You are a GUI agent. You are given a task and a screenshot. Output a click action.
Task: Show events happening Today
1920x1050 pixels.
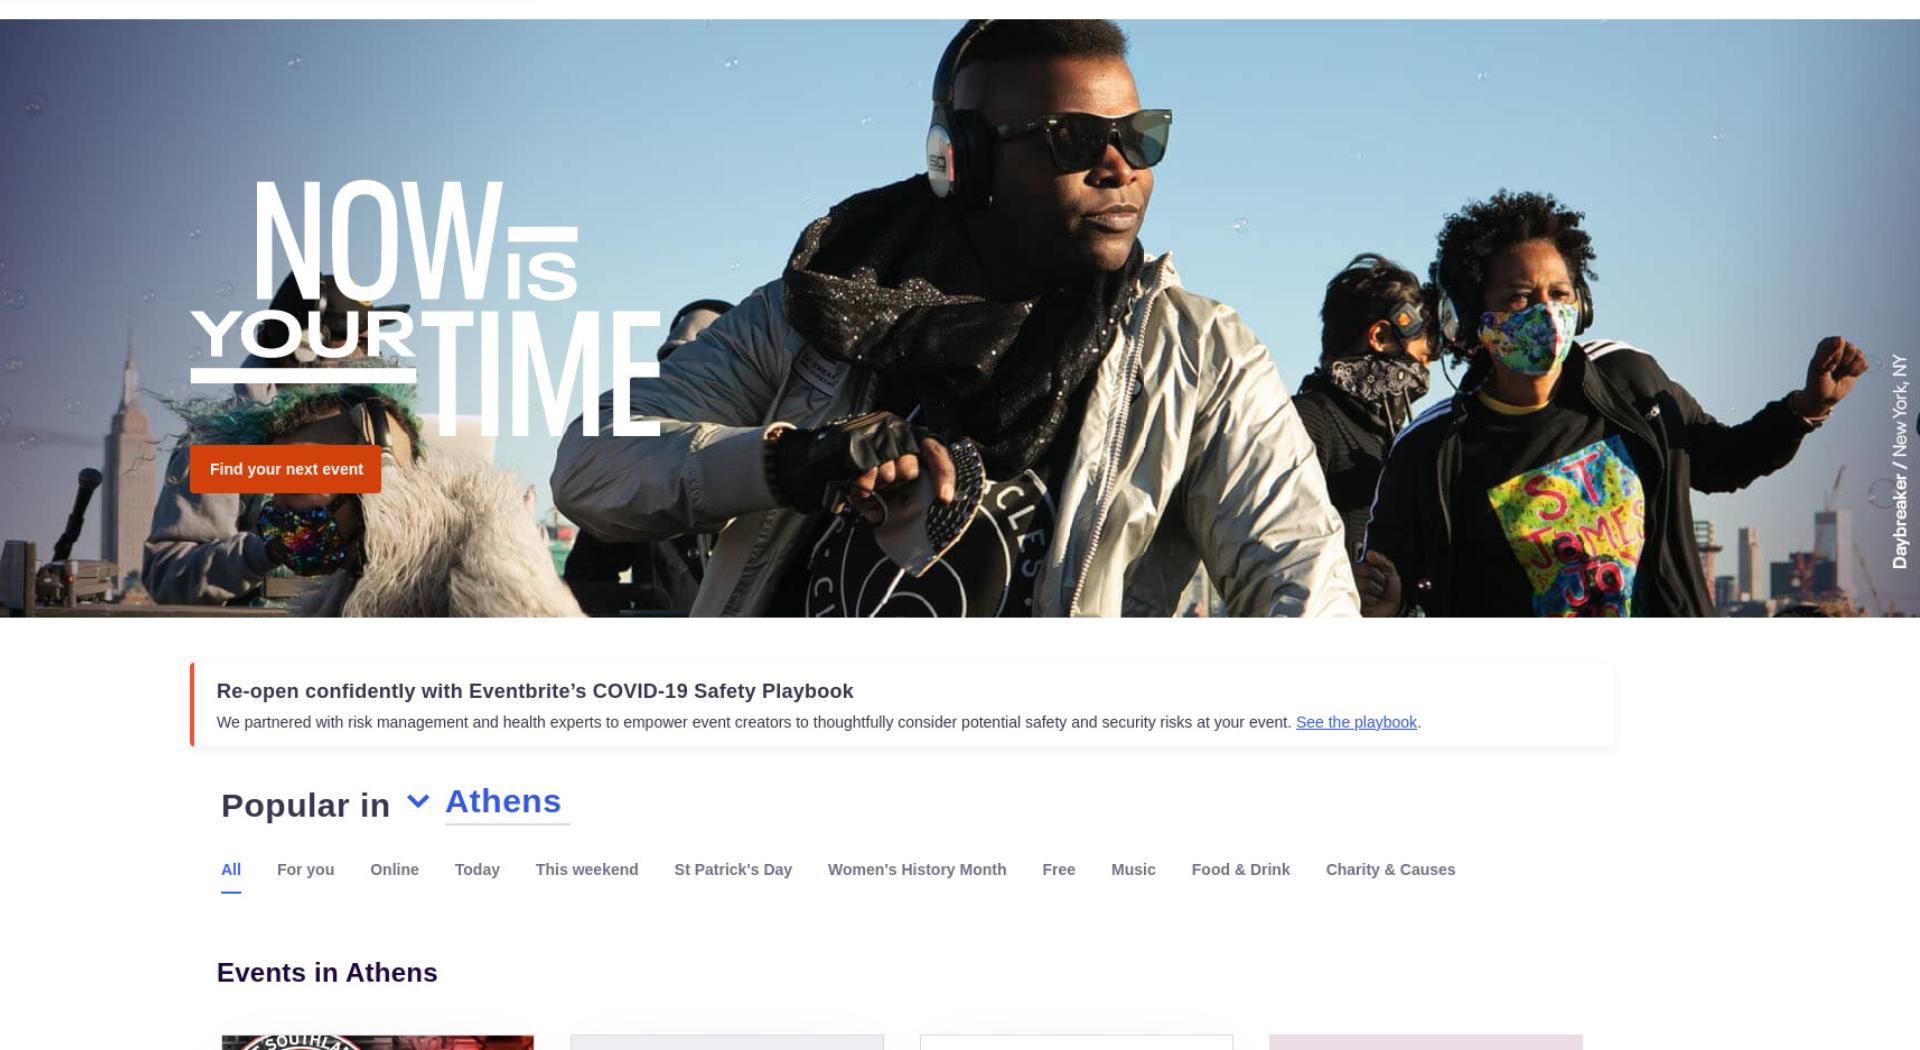coord(477,870)
